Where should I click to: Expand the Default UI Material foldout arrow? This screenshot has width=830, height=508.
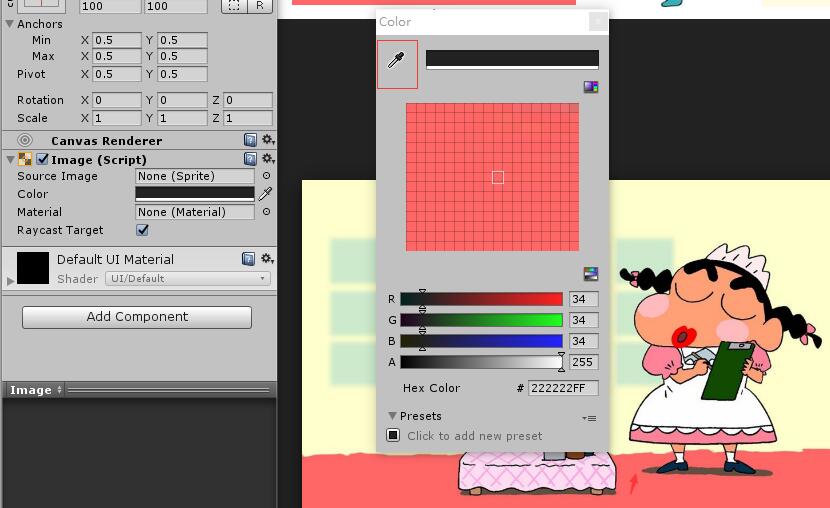pos(10,281)
